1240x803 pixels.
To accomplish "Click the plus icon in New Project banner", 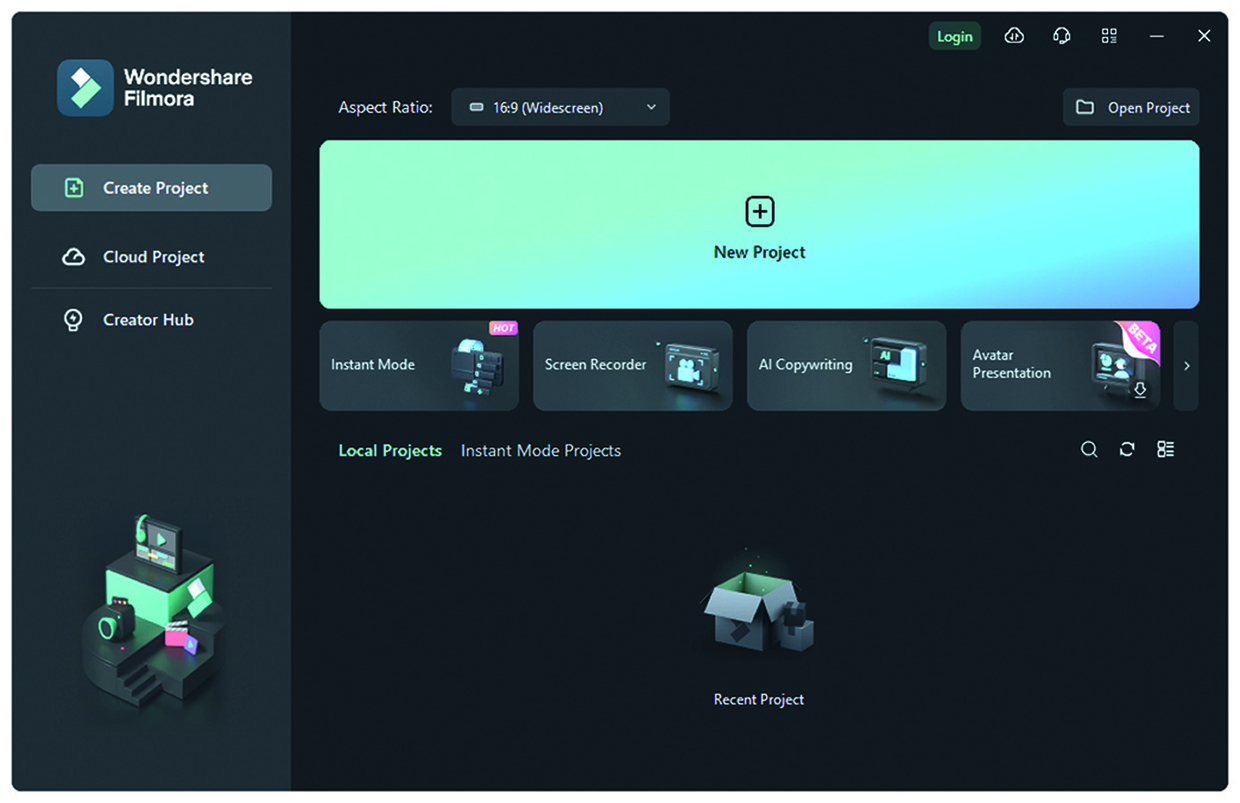I will [760, 211].
